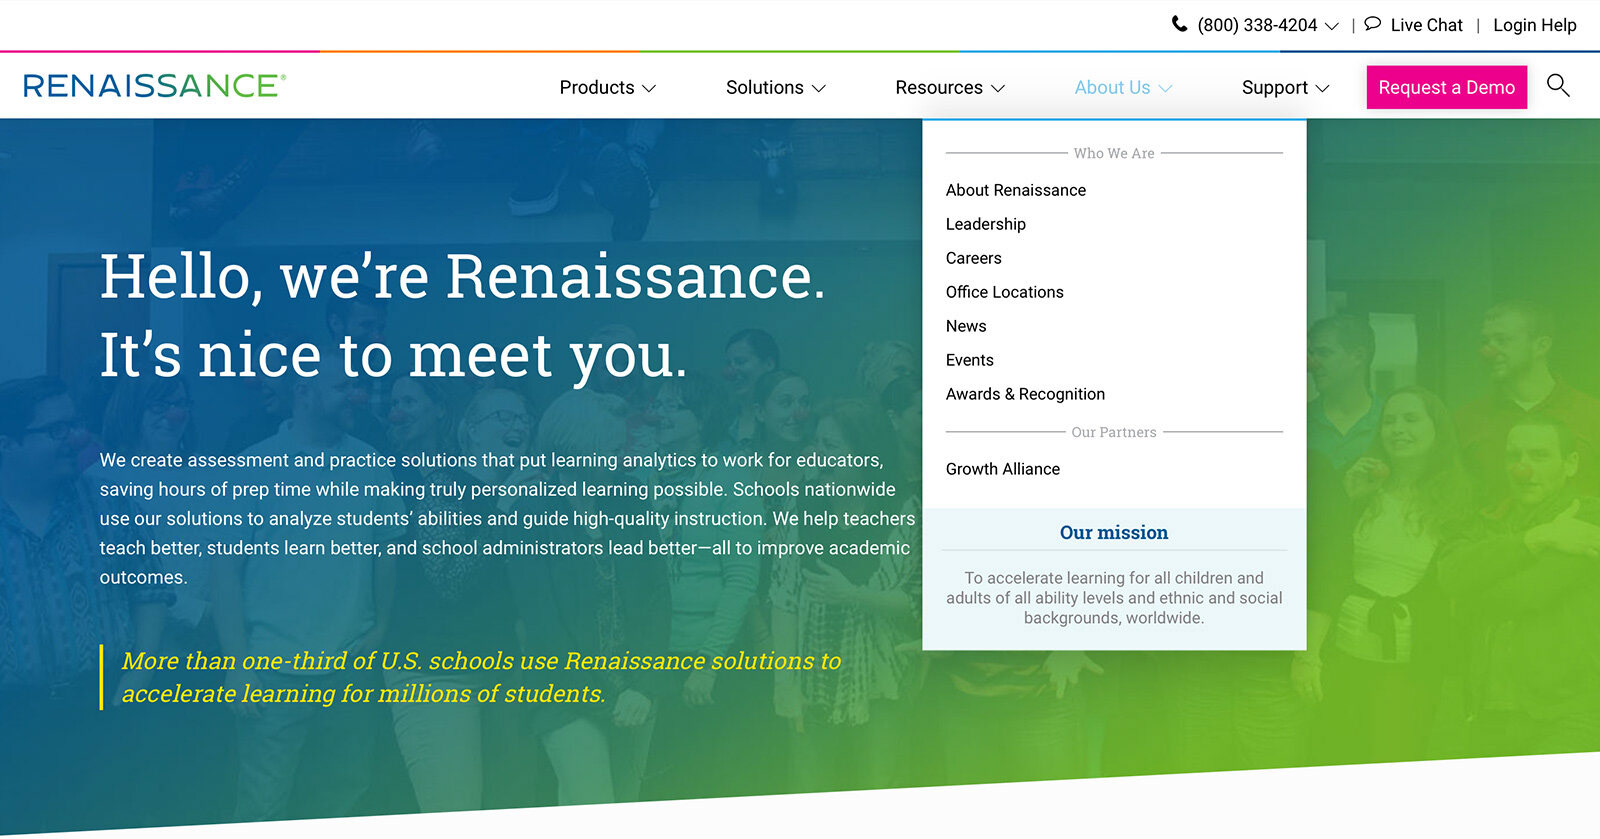The image size is (1600, 839).
Task: Open Login Help
Action: click(1534, 25)
